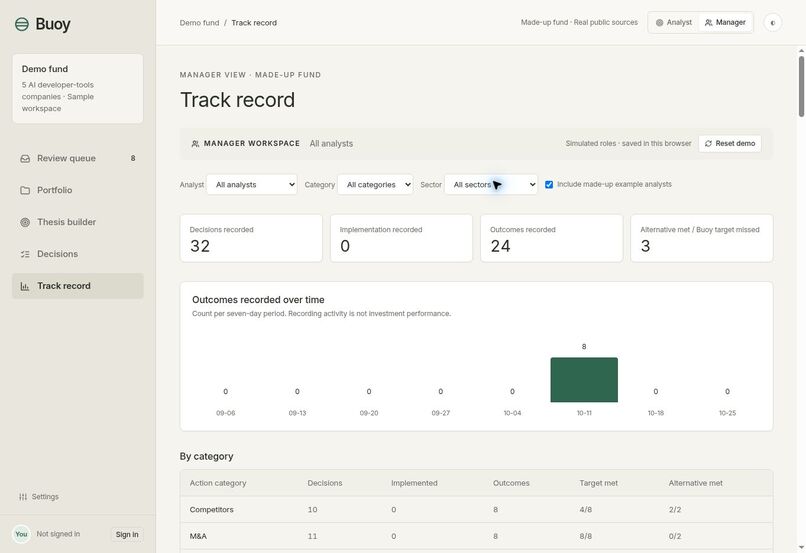Switch to the Analyst role

[674, 23]
